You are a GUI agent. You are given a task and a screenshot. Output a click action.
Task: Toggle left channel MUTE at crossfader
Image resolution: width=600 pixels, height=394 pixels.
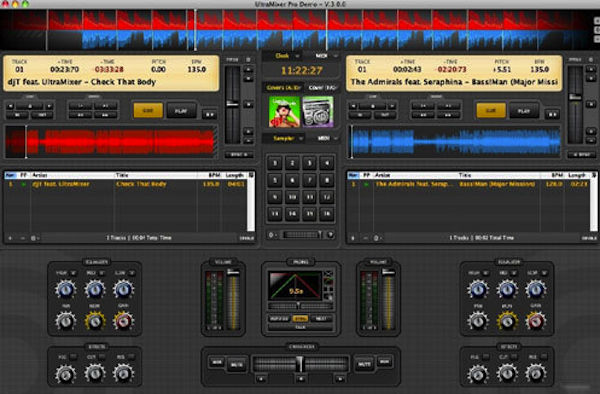click(x=236, y=364)
